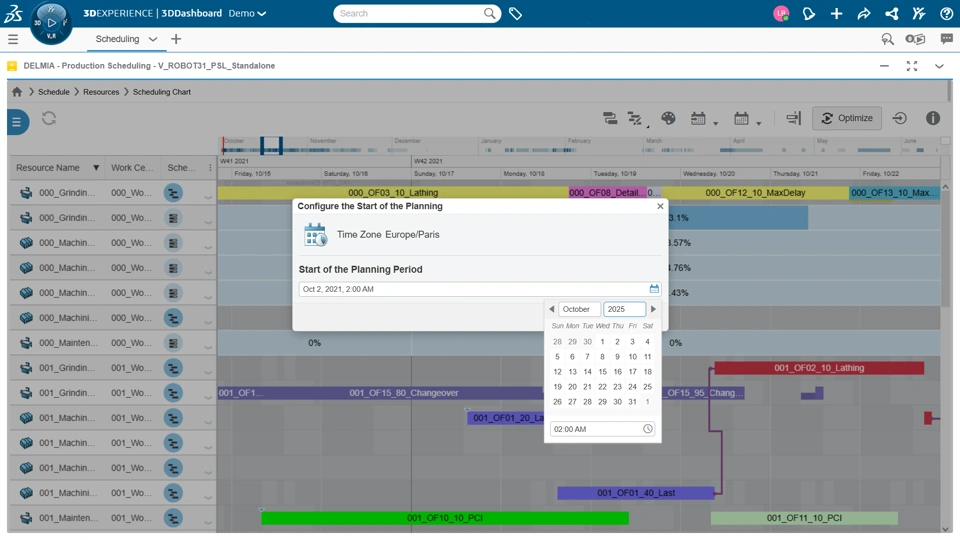Open the tag icon beside search bar
This screenshot has height=540, width=960.
click(515, 14)
